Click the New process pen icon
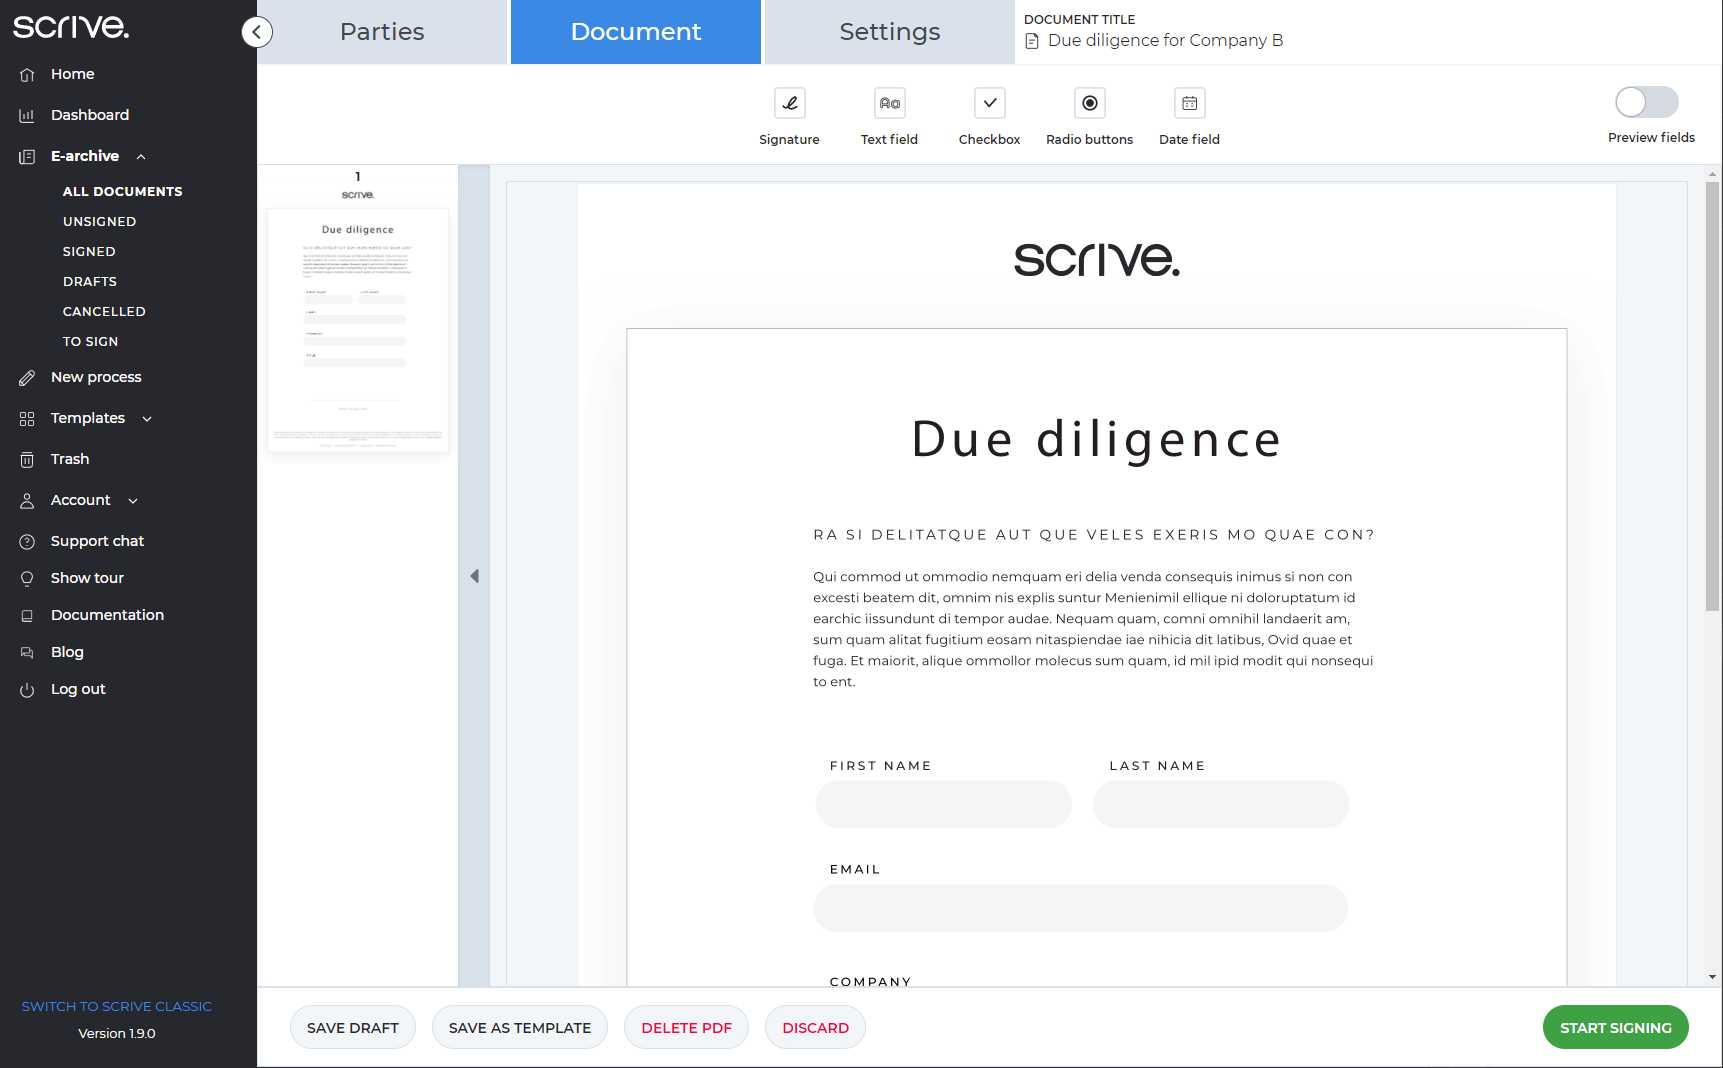This screenshot has width=1723, height=1068. [x=27, y=377]
